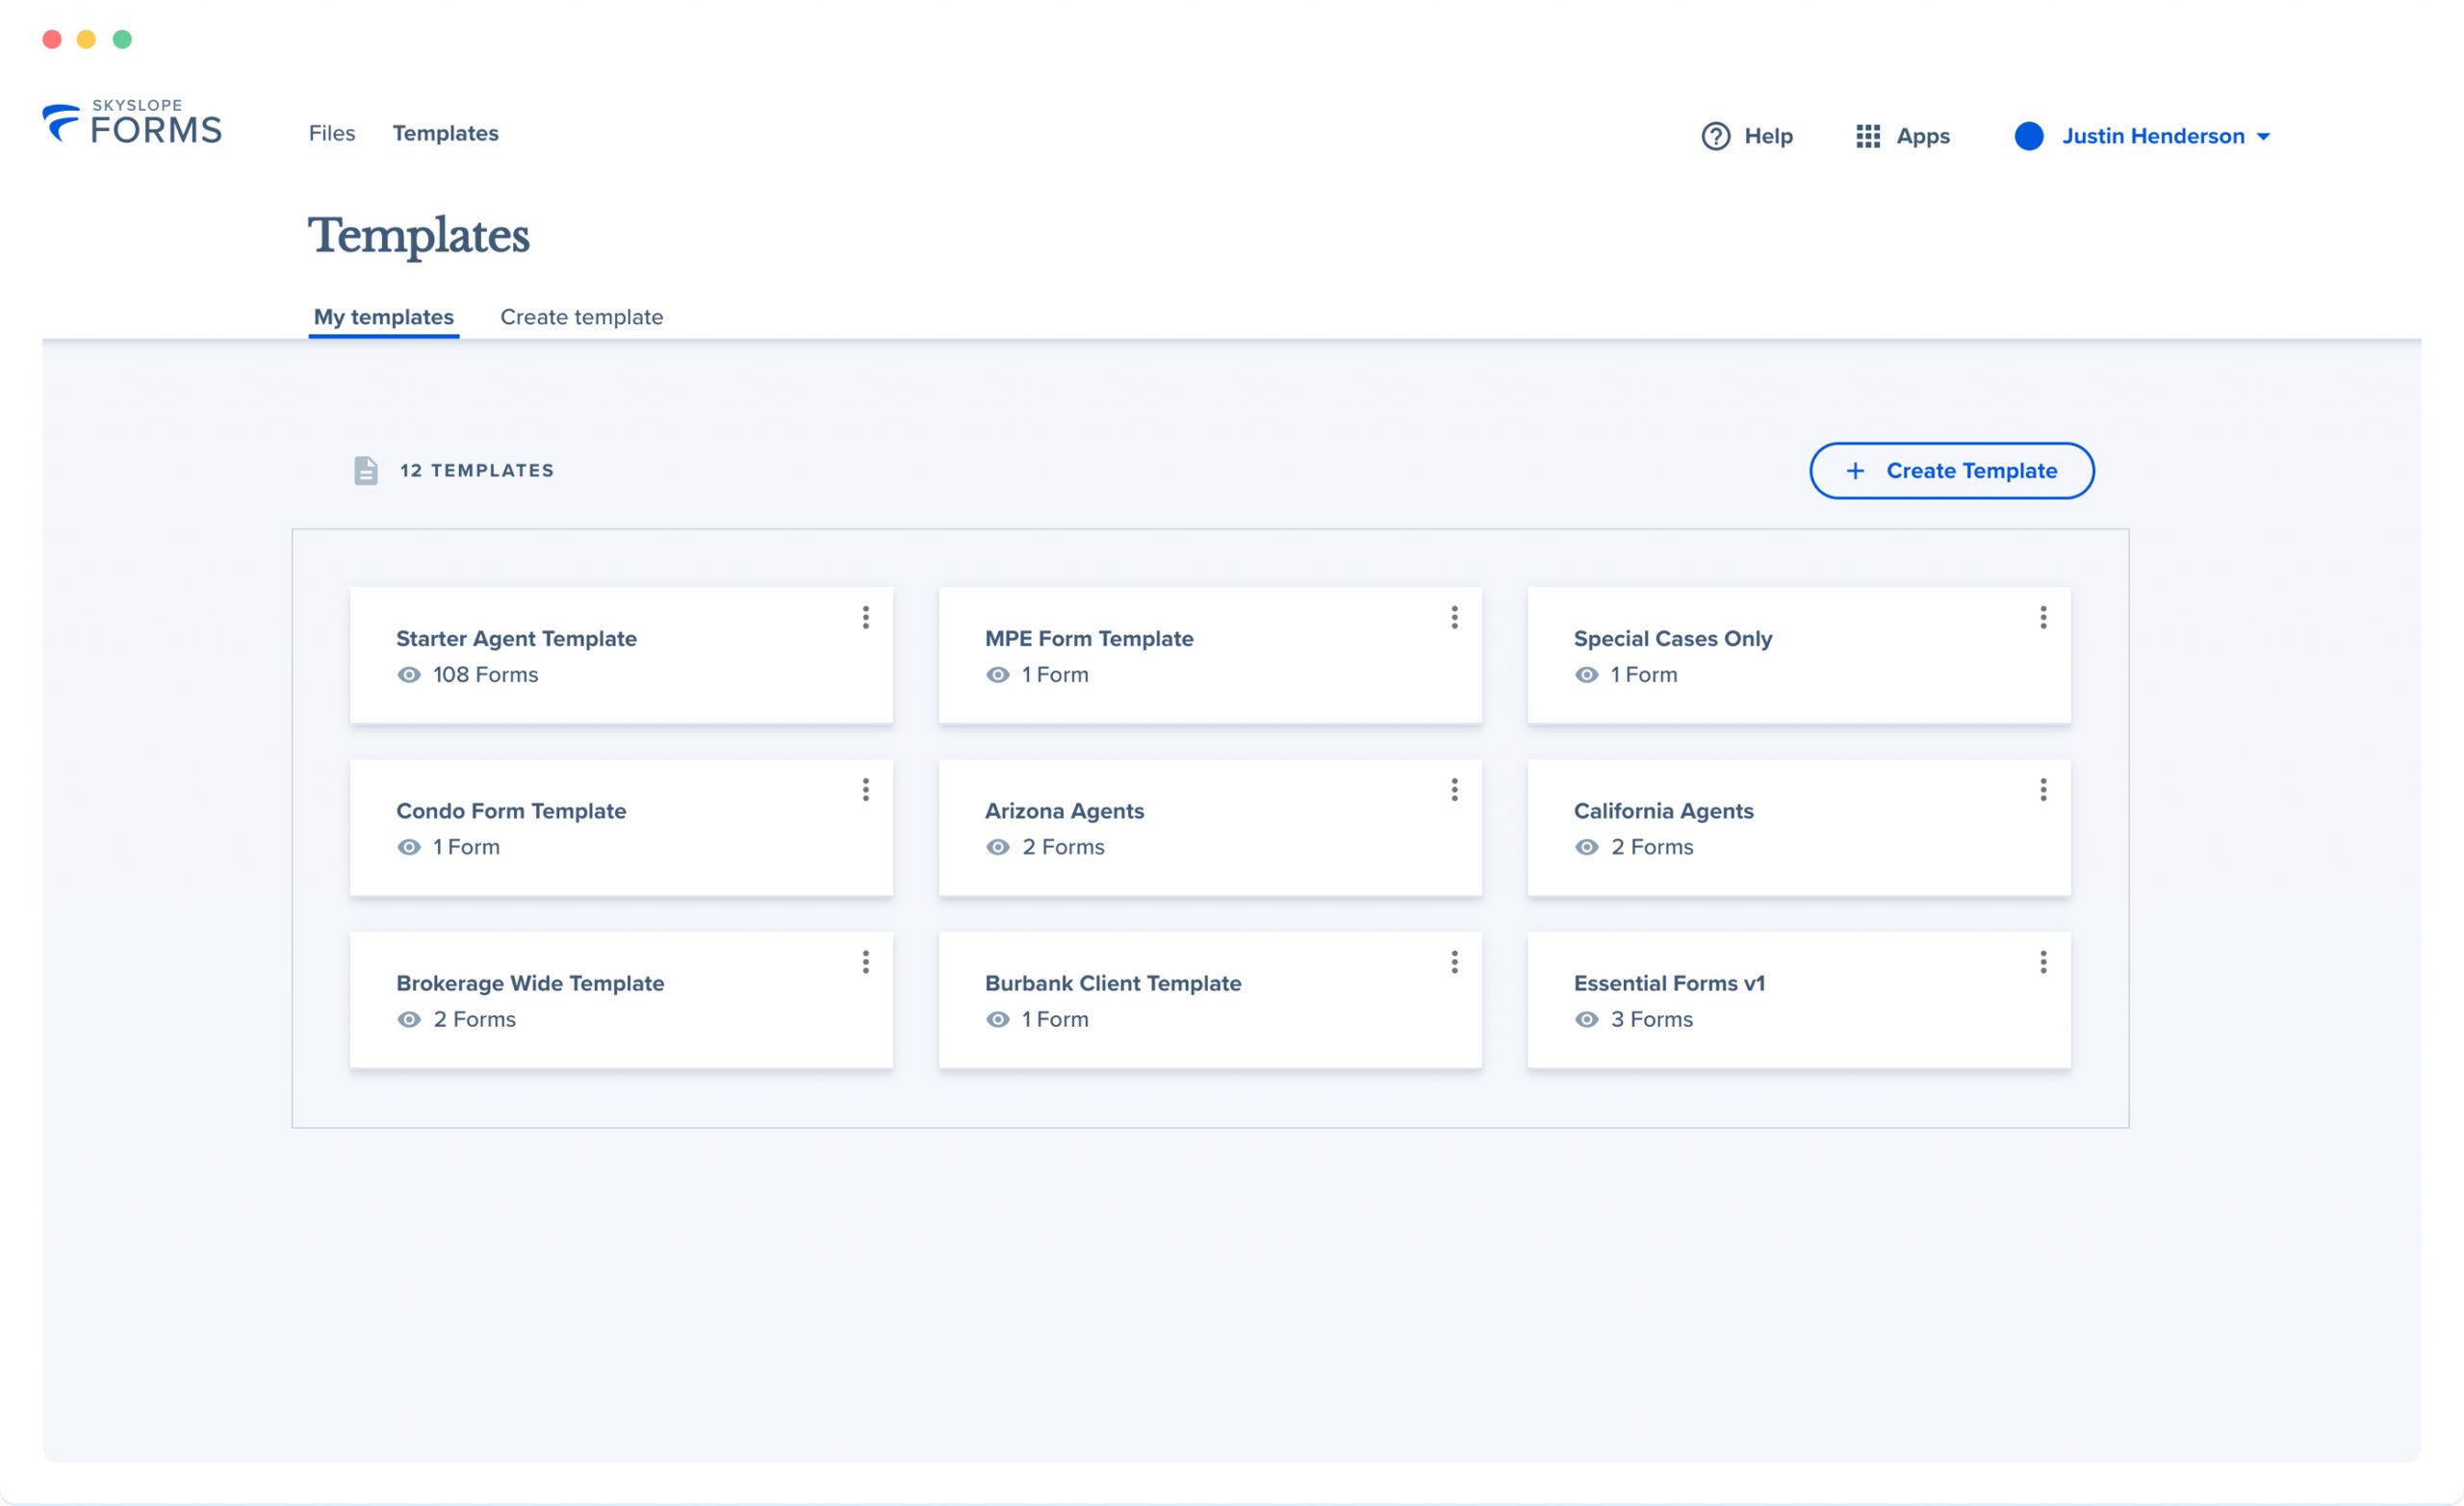The height and width of the screenshot is (1506, 2464).
Task: Click the SkySlope Forms logo
Action: pos(131,122)
